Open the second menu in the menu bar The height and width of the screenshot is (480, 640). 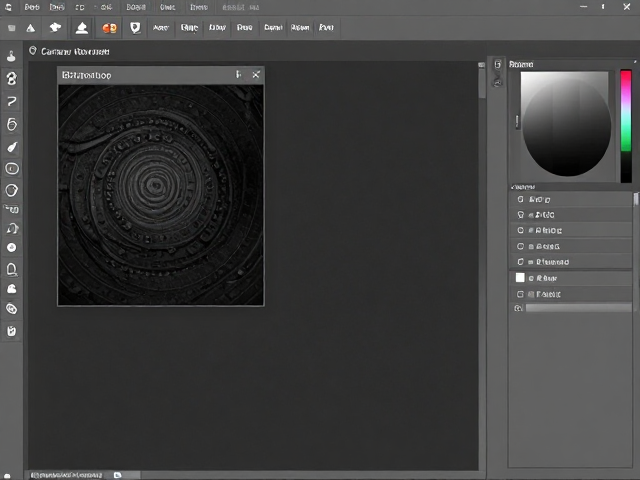click(x=57, y=7)
